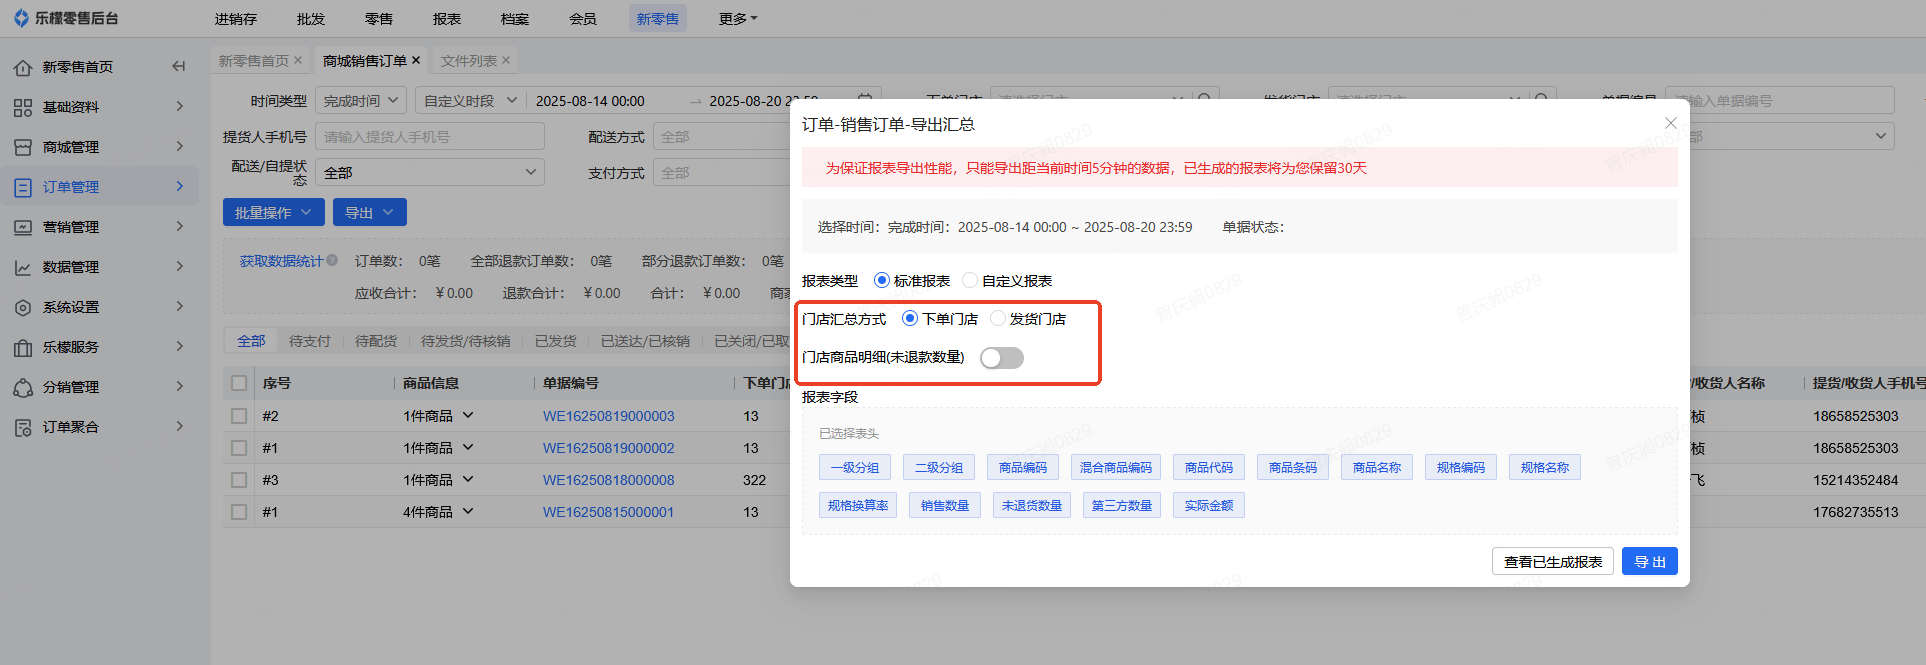Click the 规格换算率 field tag
The height and width of the screenshot is (665, 1926).
click(x=858, y=505)
